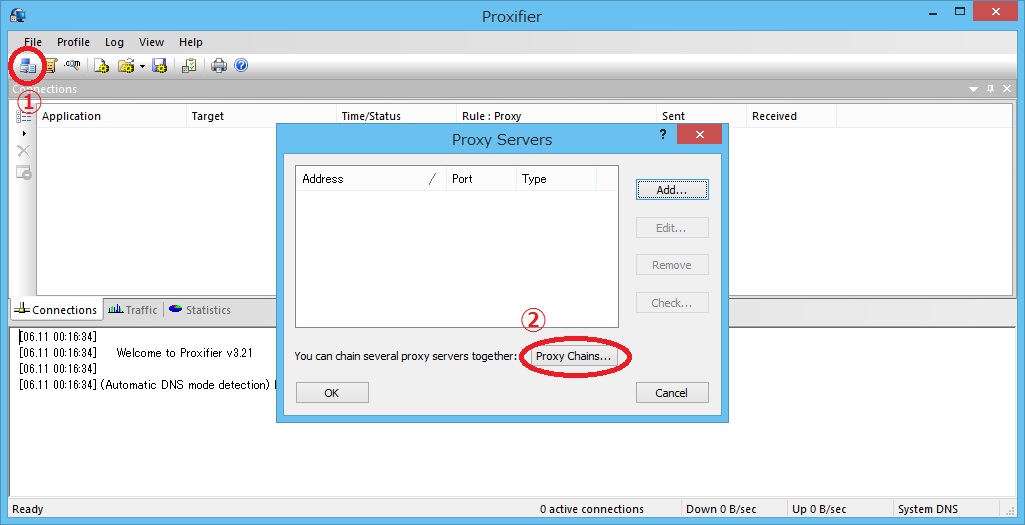The height and width of the screenshot is (525, 1025).
Task: Sort connections by Target column
Action: pos(261,116)
